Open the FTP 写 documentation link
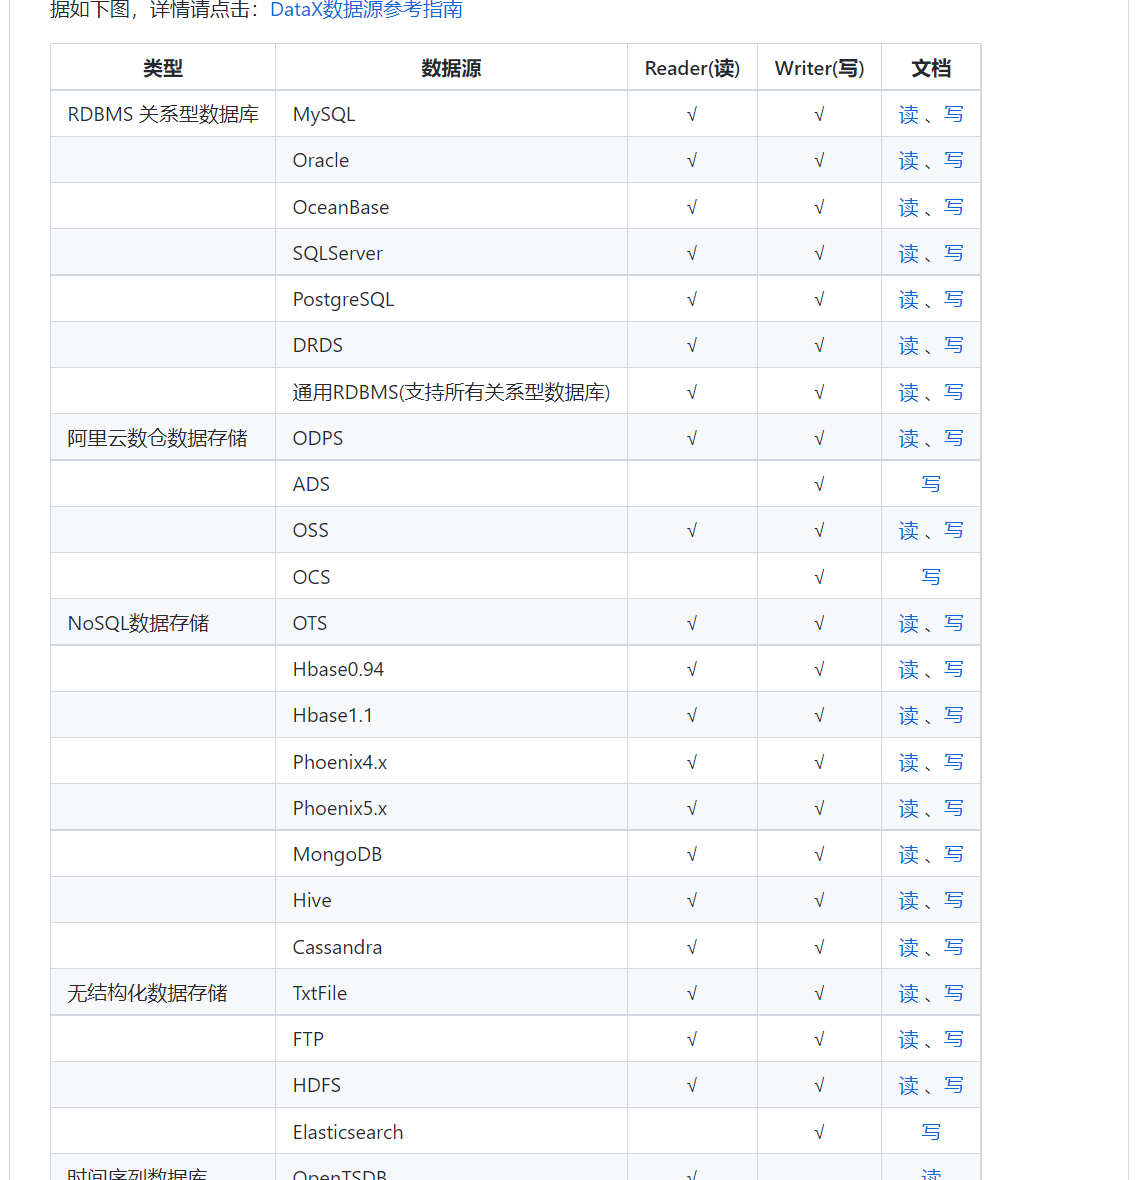Image resolution: width=1137 pixels, height=1180 pixels. tap(953, 1039)
